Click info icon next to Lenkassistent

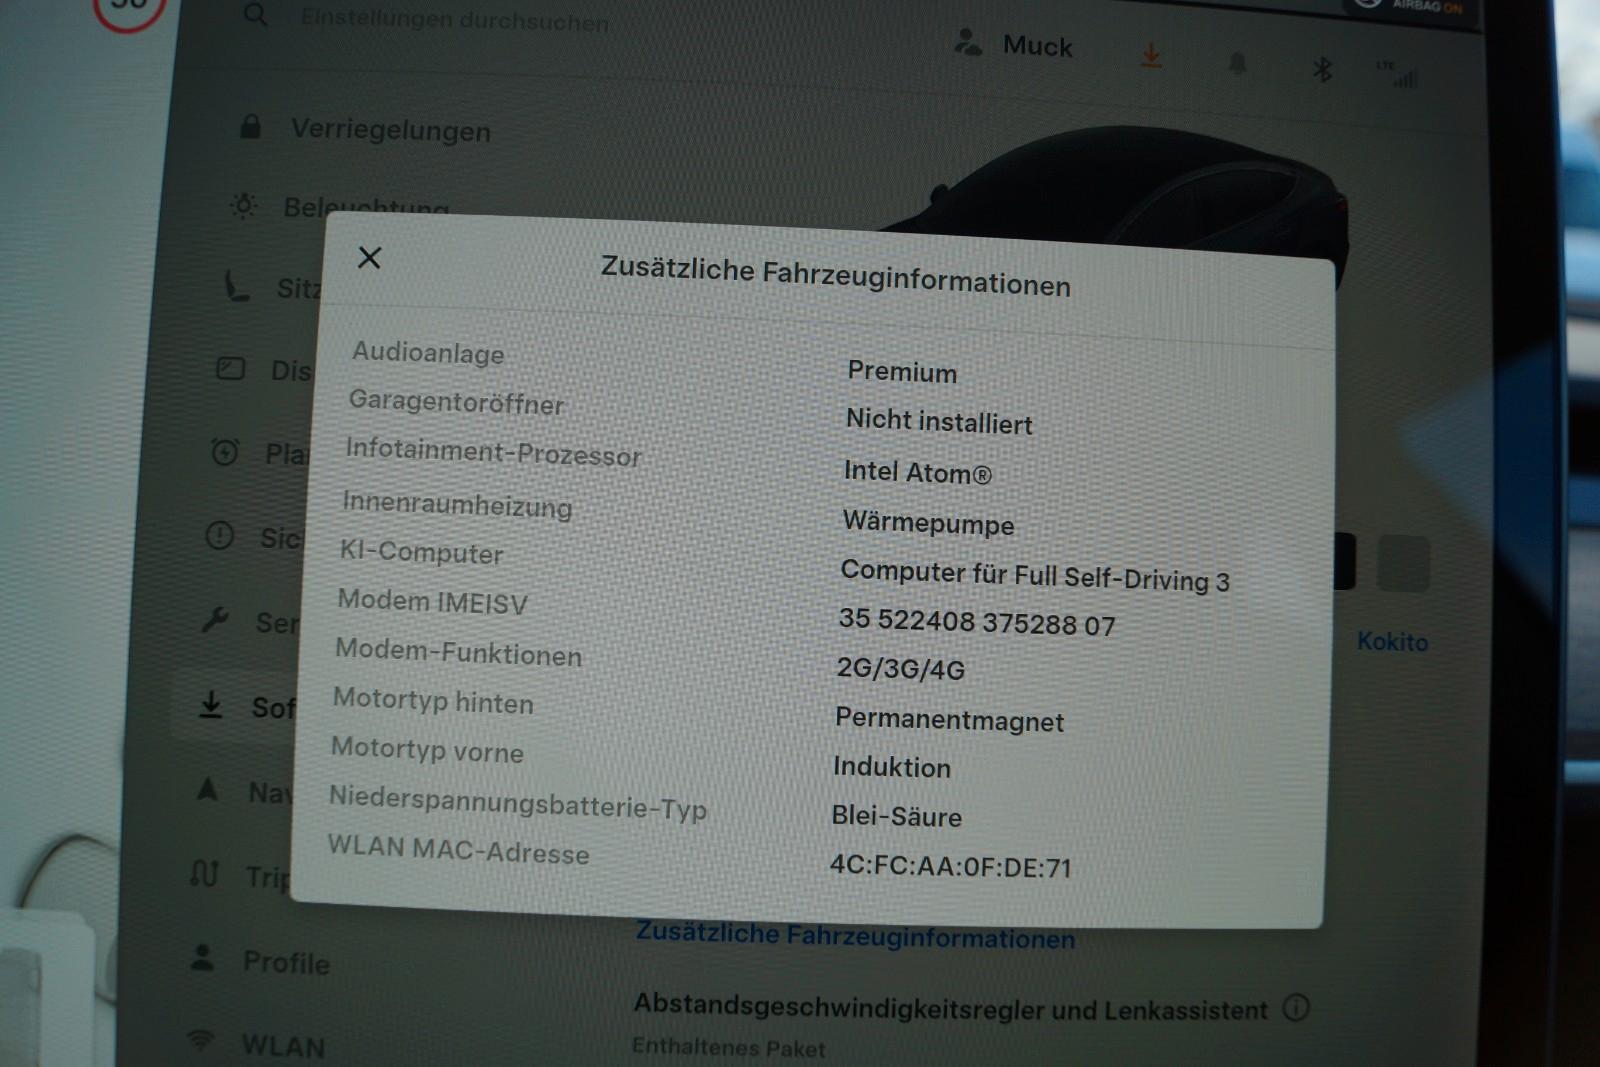click(1296, 1007)
